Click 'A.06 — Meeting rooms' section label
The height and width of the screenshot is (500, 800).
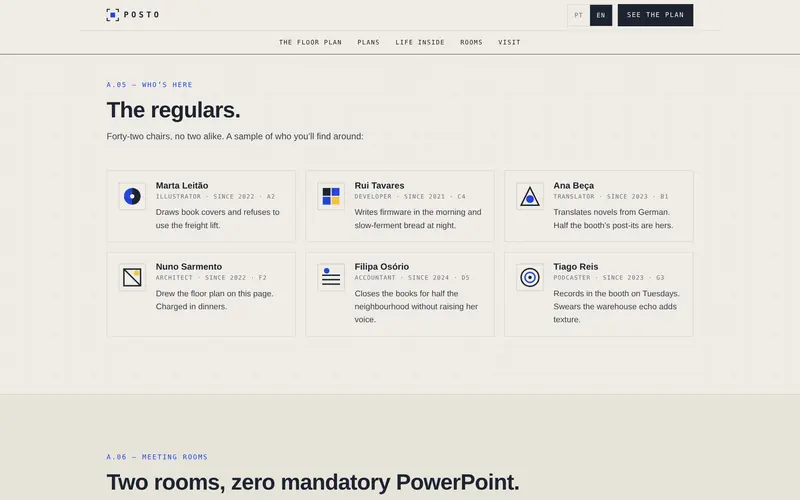(157, 457)
